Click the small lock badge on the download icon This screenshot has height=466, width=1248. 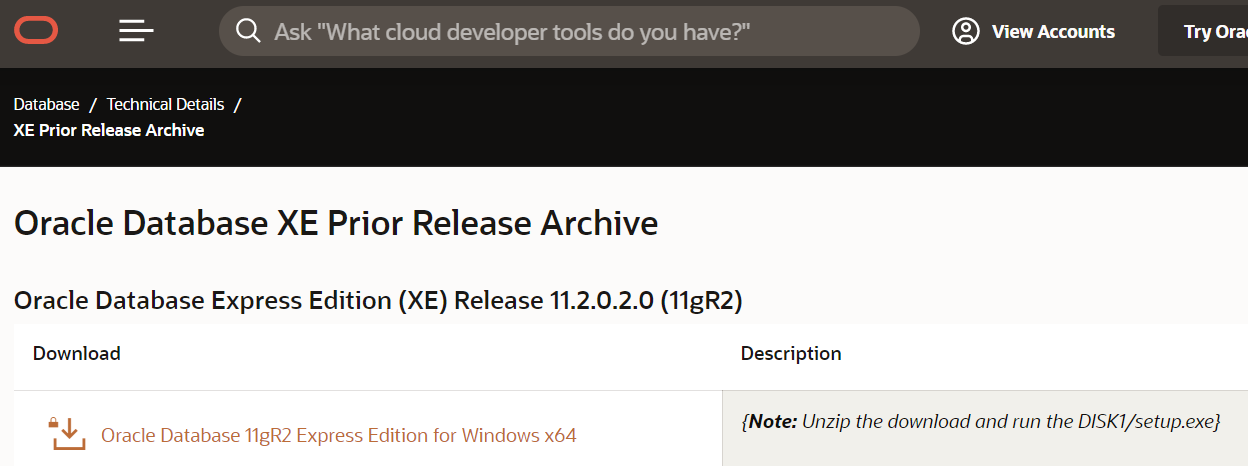point(54,422)
